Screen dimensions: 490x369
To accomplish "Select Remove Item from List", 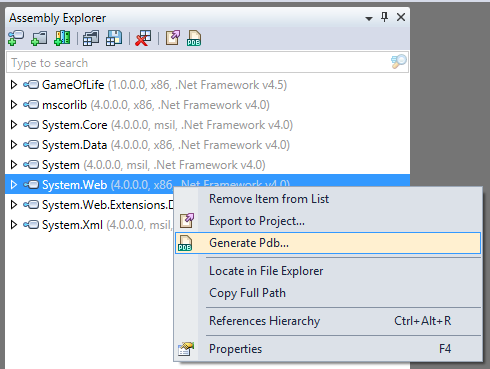I will coord(269,199).
